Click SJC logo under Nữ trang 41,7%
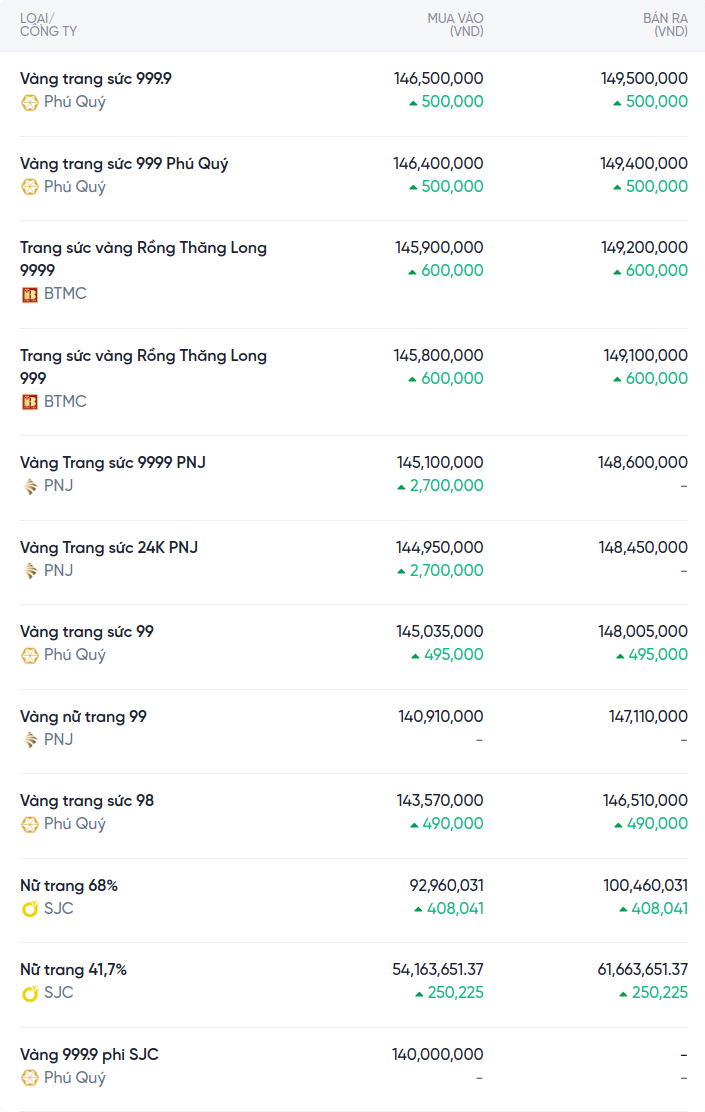Image resolution: width=705 pixels, height=1112 pixels. click(x=30, y=993)
